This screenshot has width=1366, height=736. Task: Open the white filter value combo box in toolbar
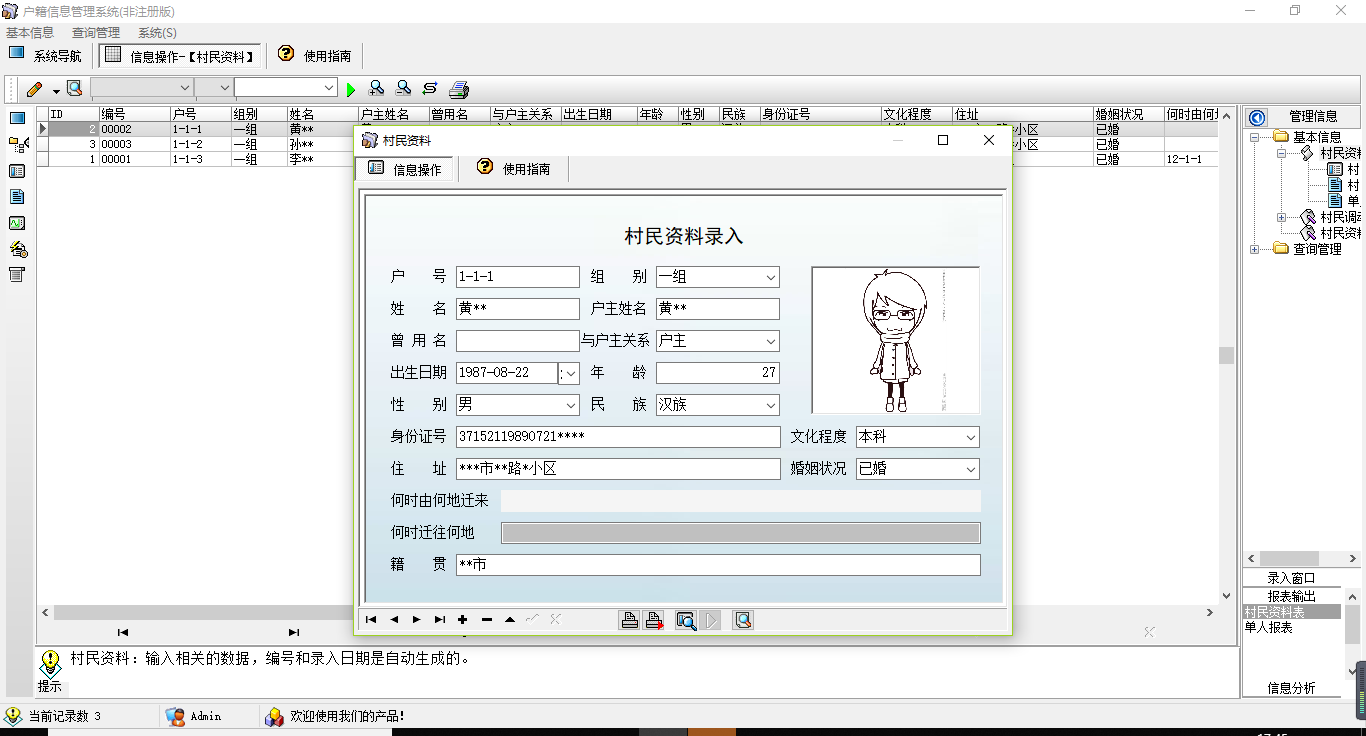tap(286, 88)
